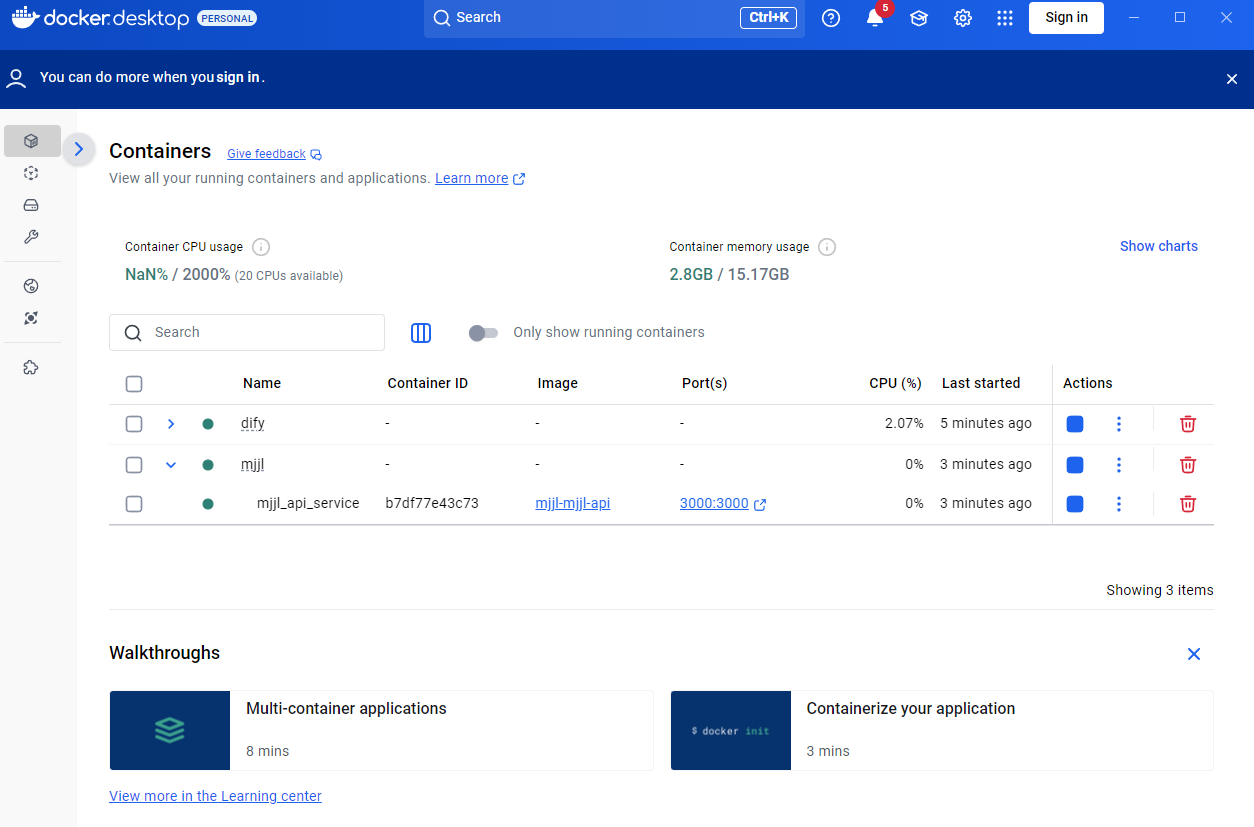Click the Show charts link
This screenshot has height=827, width=1254.
[1159, 246]
